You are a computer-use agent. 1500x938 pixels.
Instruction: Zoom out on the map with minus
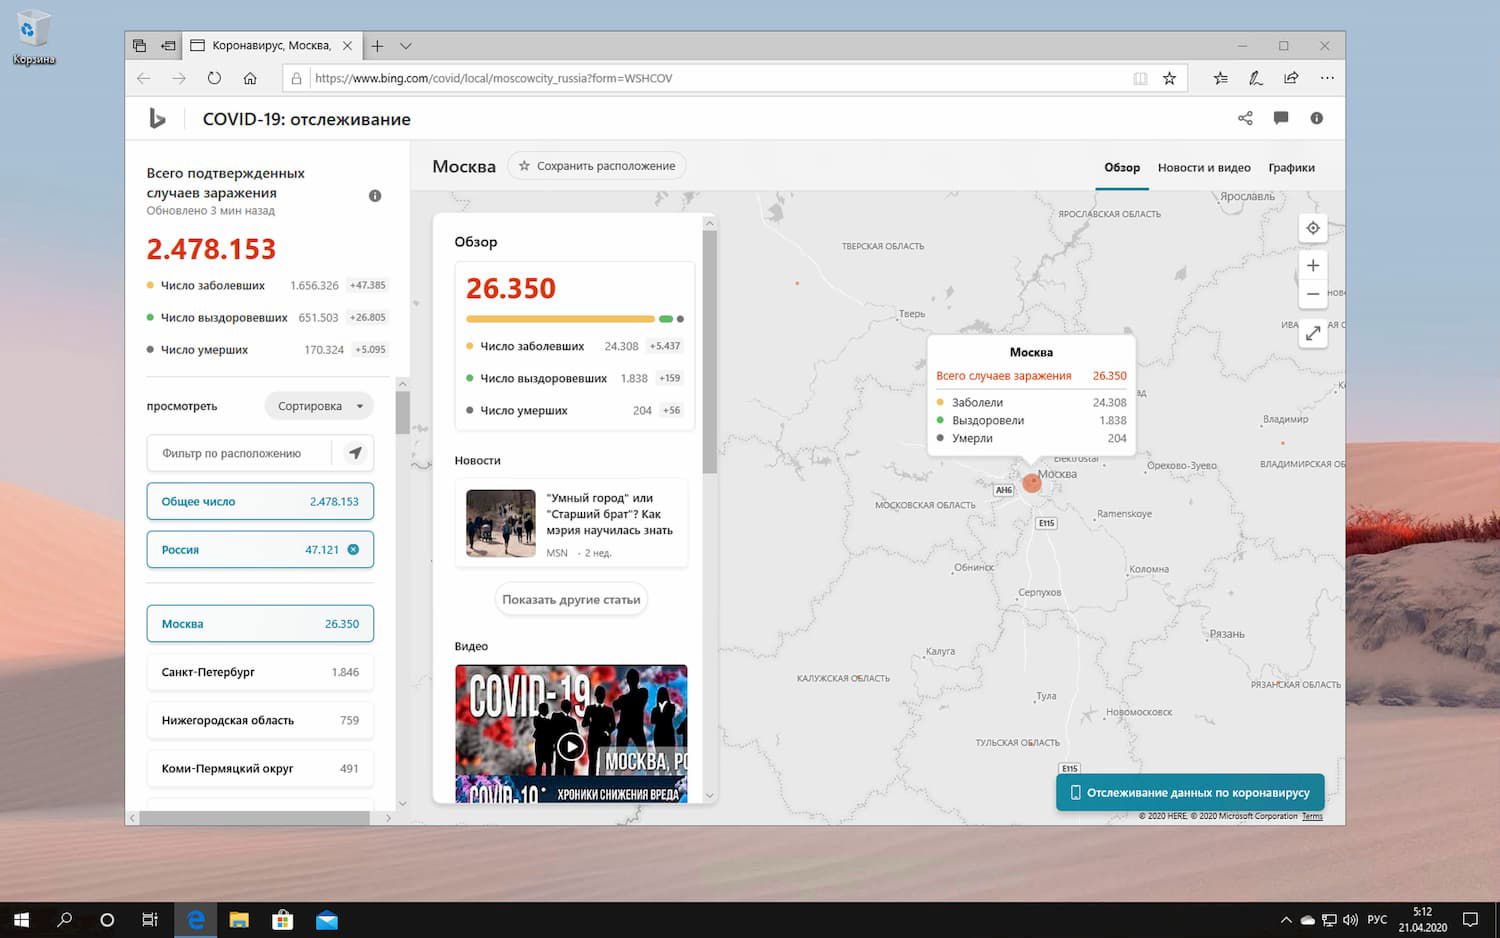[1313, 294]
